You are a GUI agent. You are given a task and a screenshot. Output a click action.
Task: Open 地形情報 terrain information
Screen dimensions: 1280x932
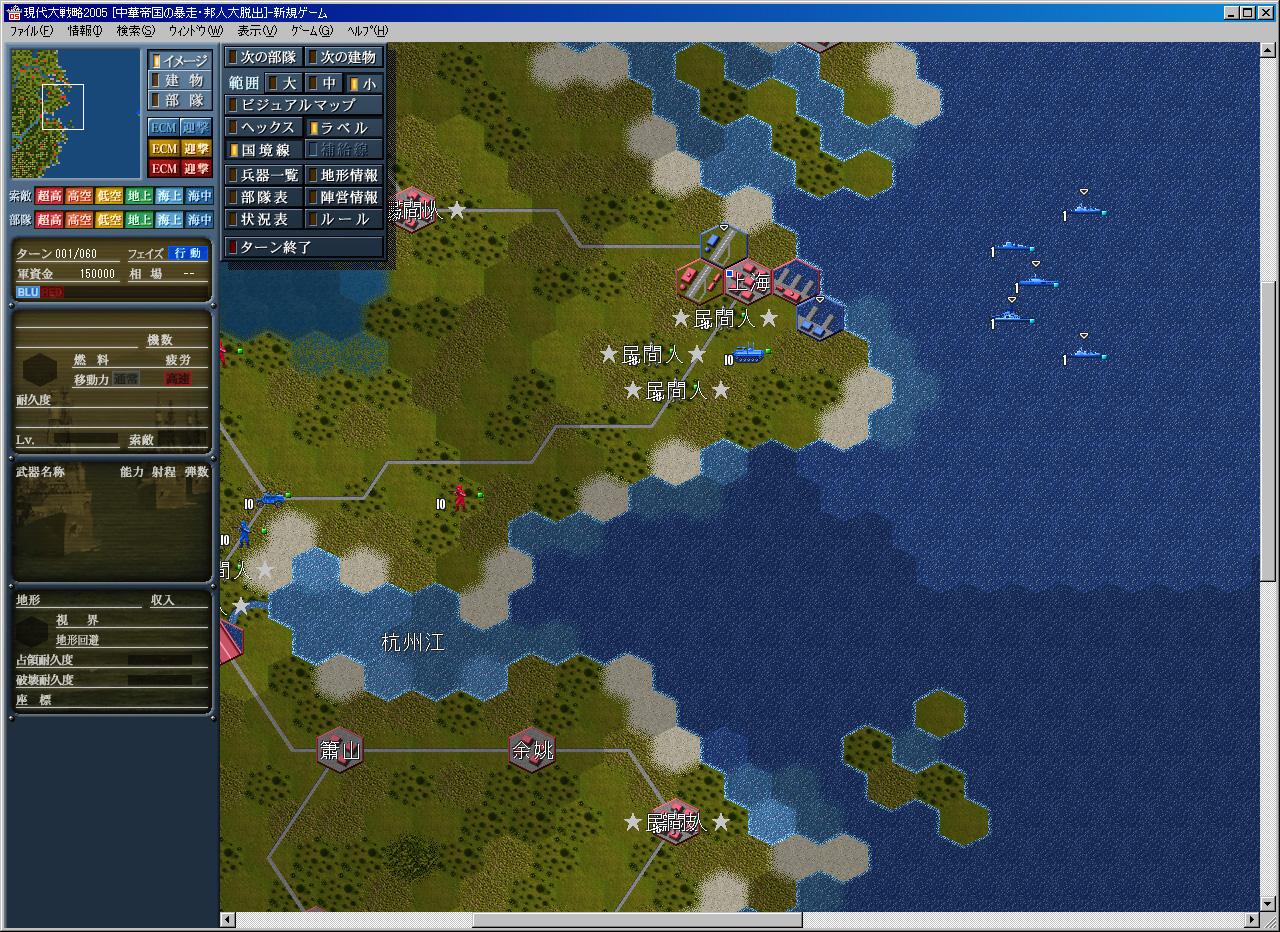pyautogui.click(x=344, y=175)
